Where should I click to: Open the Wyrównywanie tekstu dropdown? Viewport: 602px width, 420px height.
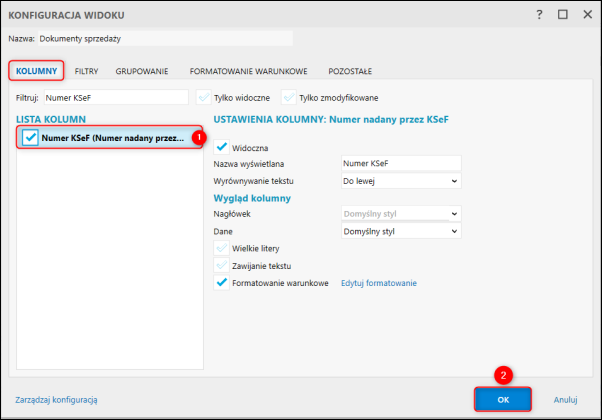[401, 181]
